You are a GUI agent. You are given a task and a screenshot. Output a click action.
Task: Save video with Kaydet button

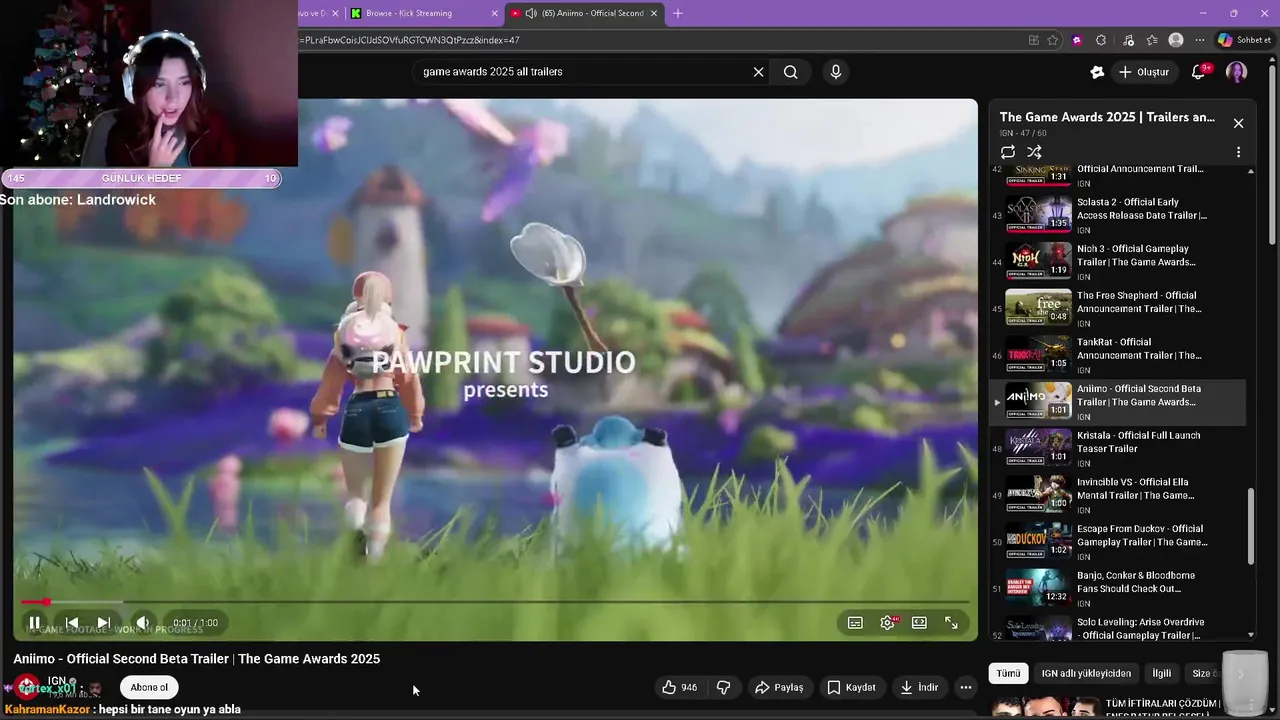pyautogui.click(x=851, y=687)
